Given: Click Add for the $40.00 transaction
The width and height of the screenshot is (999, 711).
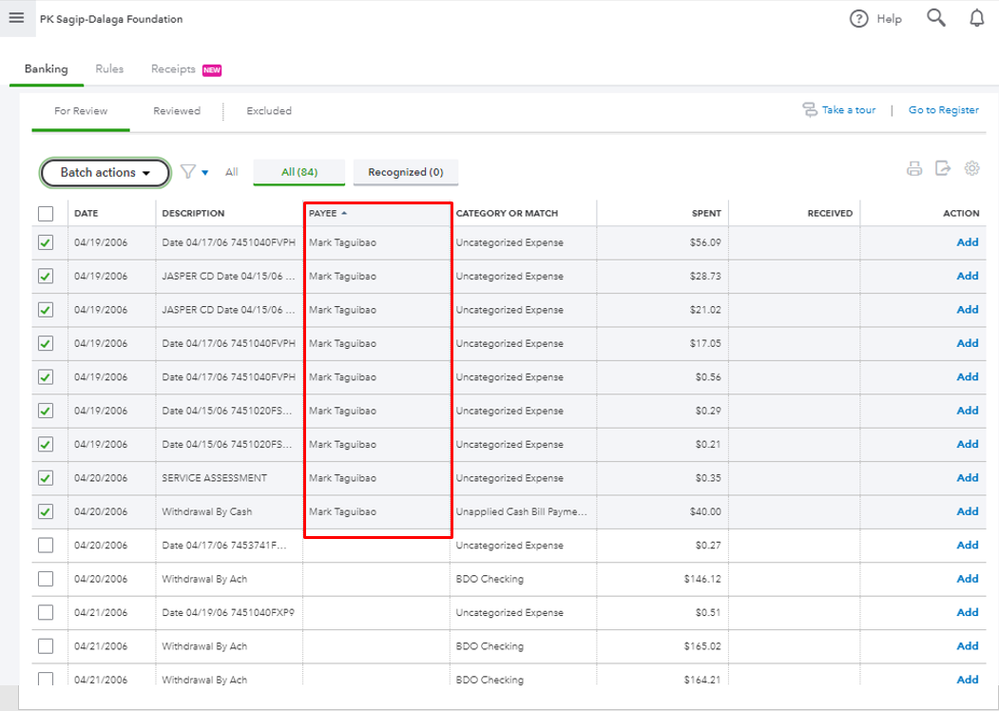Looking at the screenshot, I should (x=967, y=512).
